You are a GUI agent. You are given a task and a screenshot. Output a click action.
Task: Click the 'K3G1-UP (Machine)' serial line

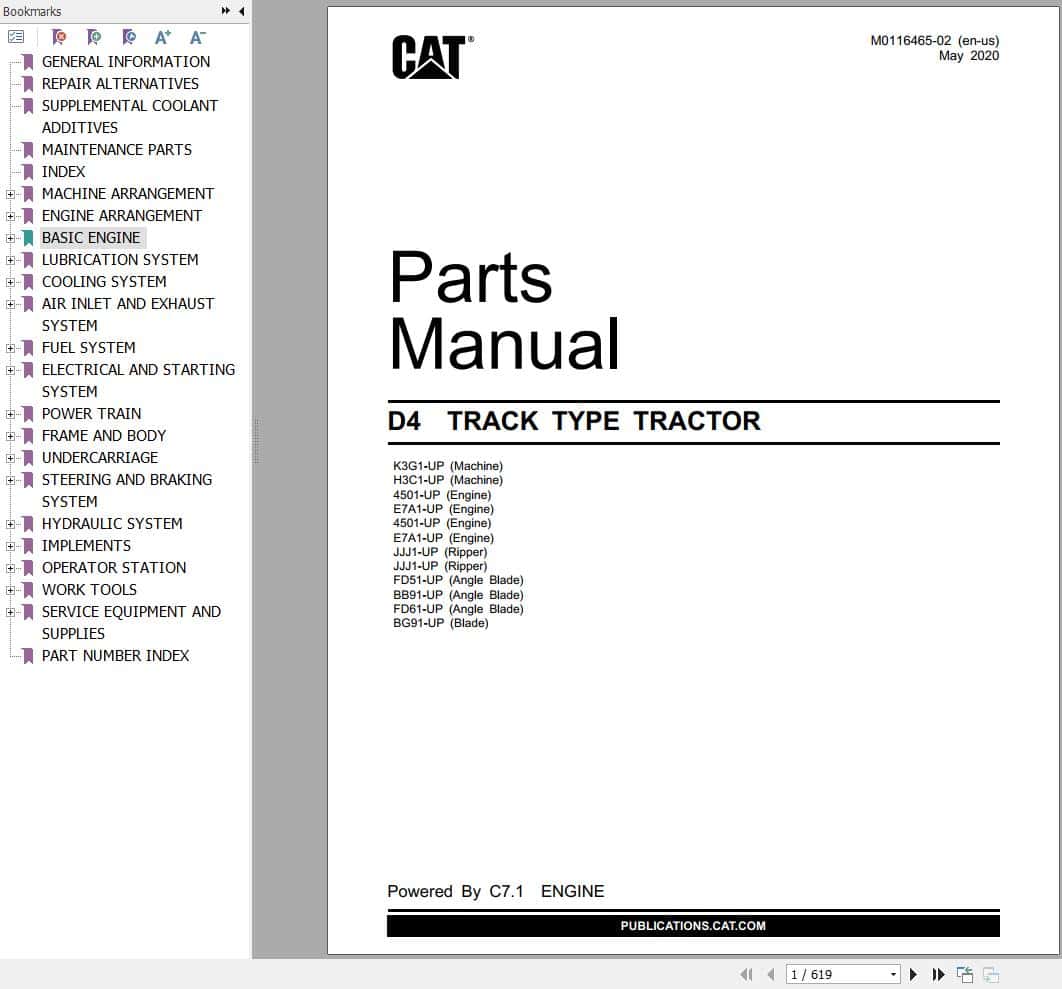(x=448, y=466)
